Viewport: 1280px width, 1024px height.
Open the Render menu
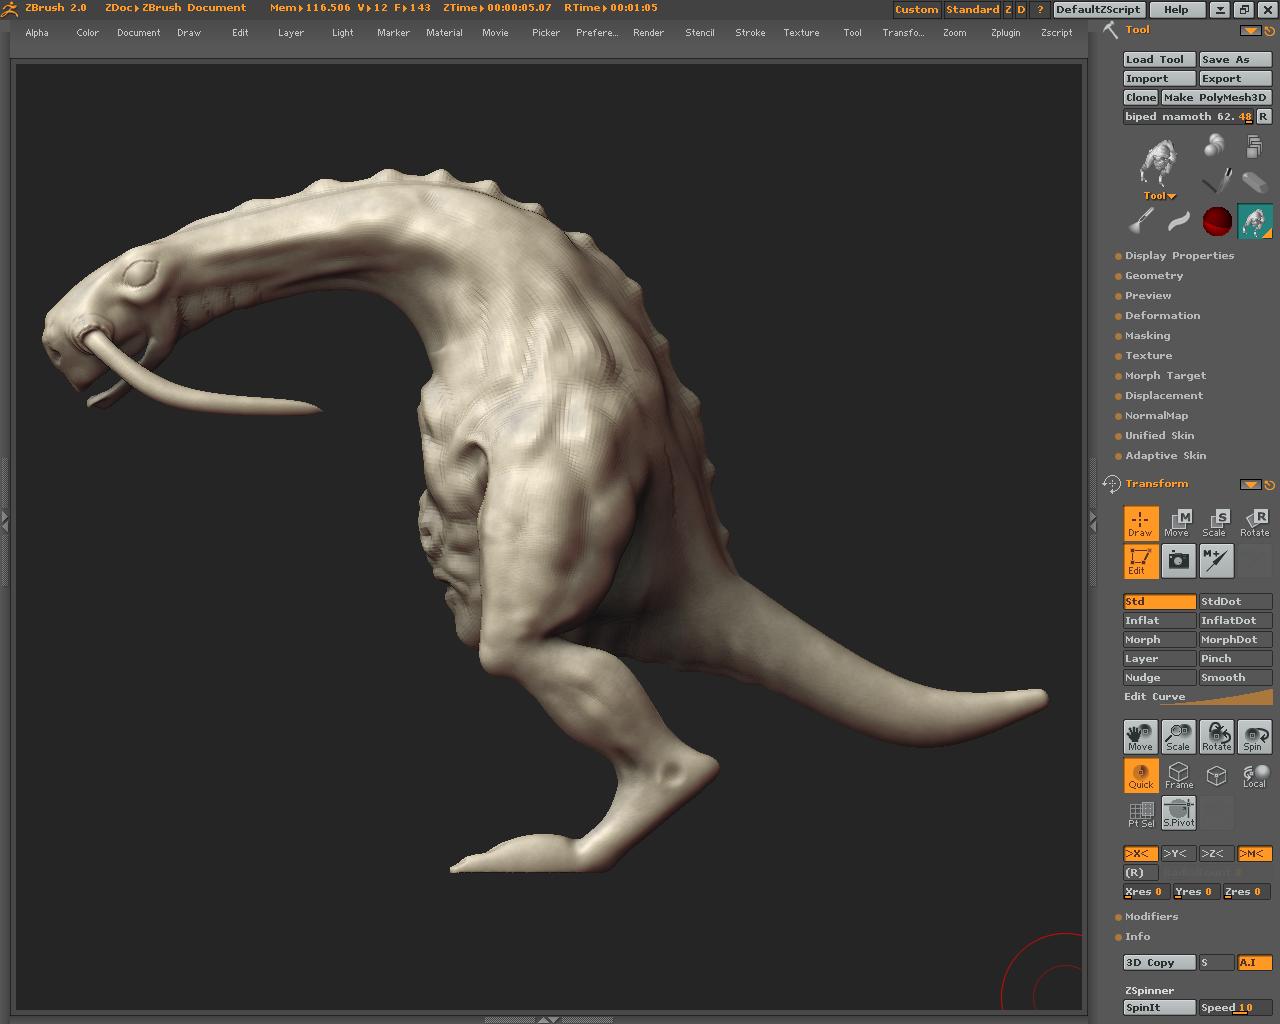(648, 33)
